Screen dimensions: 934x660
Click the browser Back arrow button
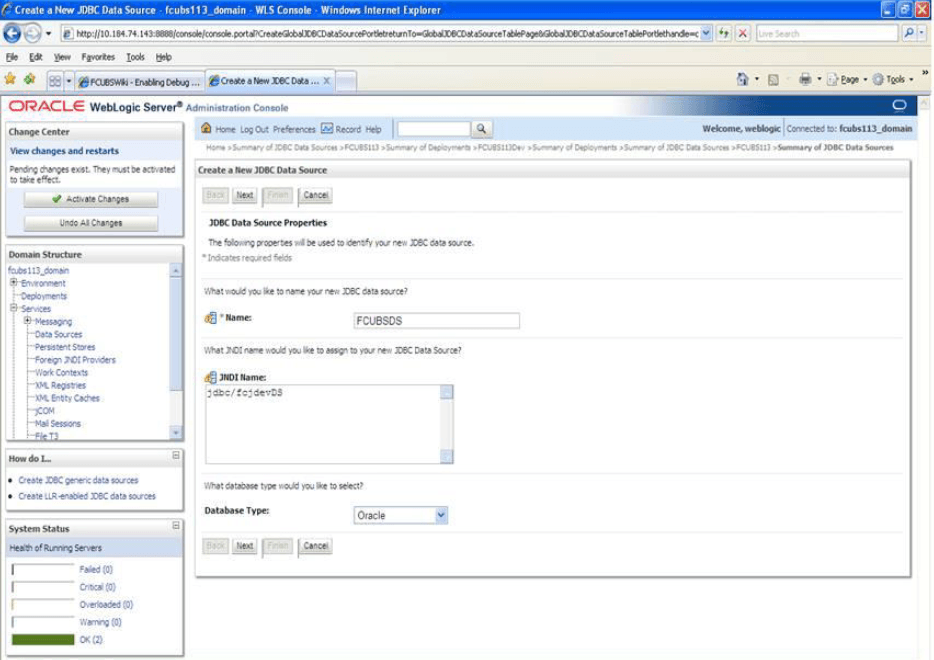[12, 33]
